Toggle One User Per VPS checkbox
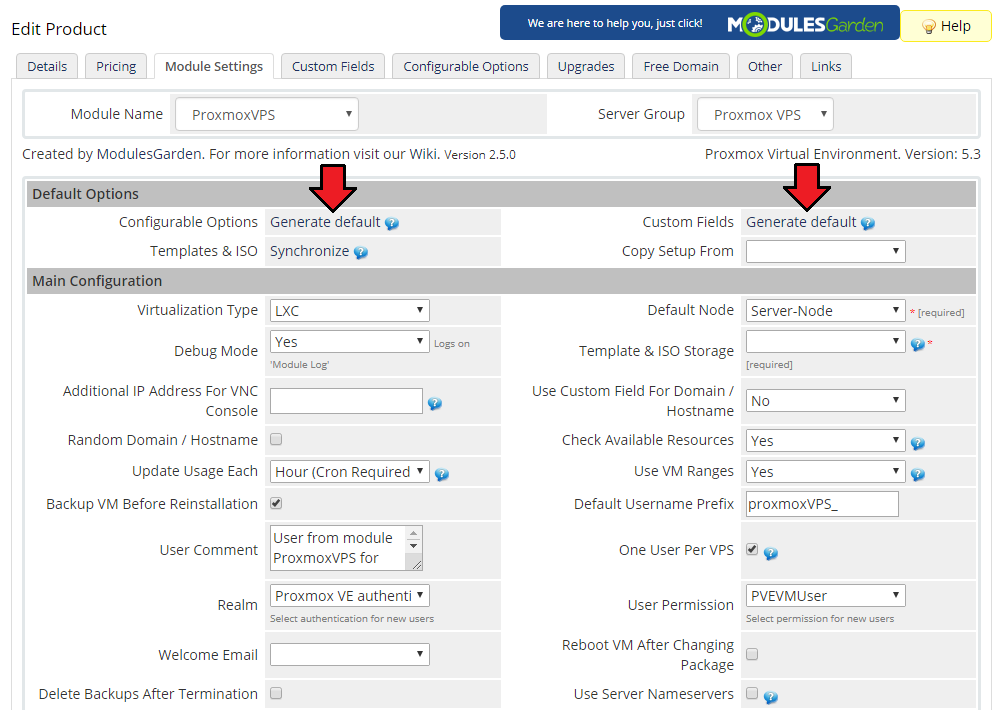The width and height of the screenshot is (998, 710). coord(752,549)
